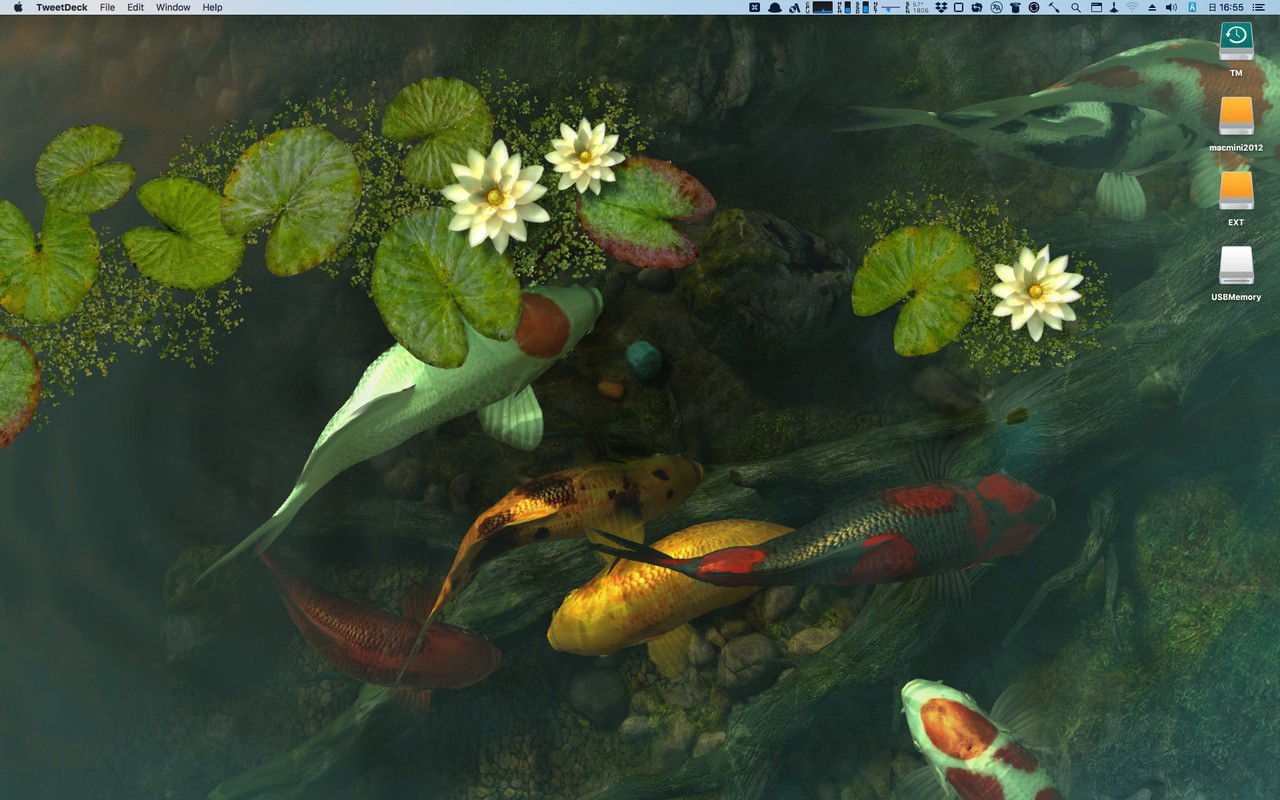
Task: Click the clock showing 16:55
Action: click(1228, 7)
